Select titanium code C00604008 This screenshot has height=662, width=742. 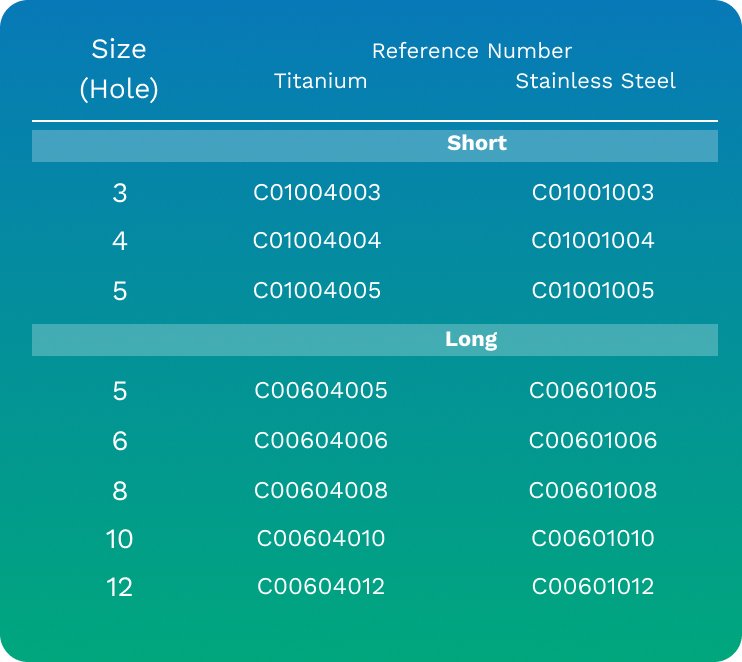coord(321,490)
